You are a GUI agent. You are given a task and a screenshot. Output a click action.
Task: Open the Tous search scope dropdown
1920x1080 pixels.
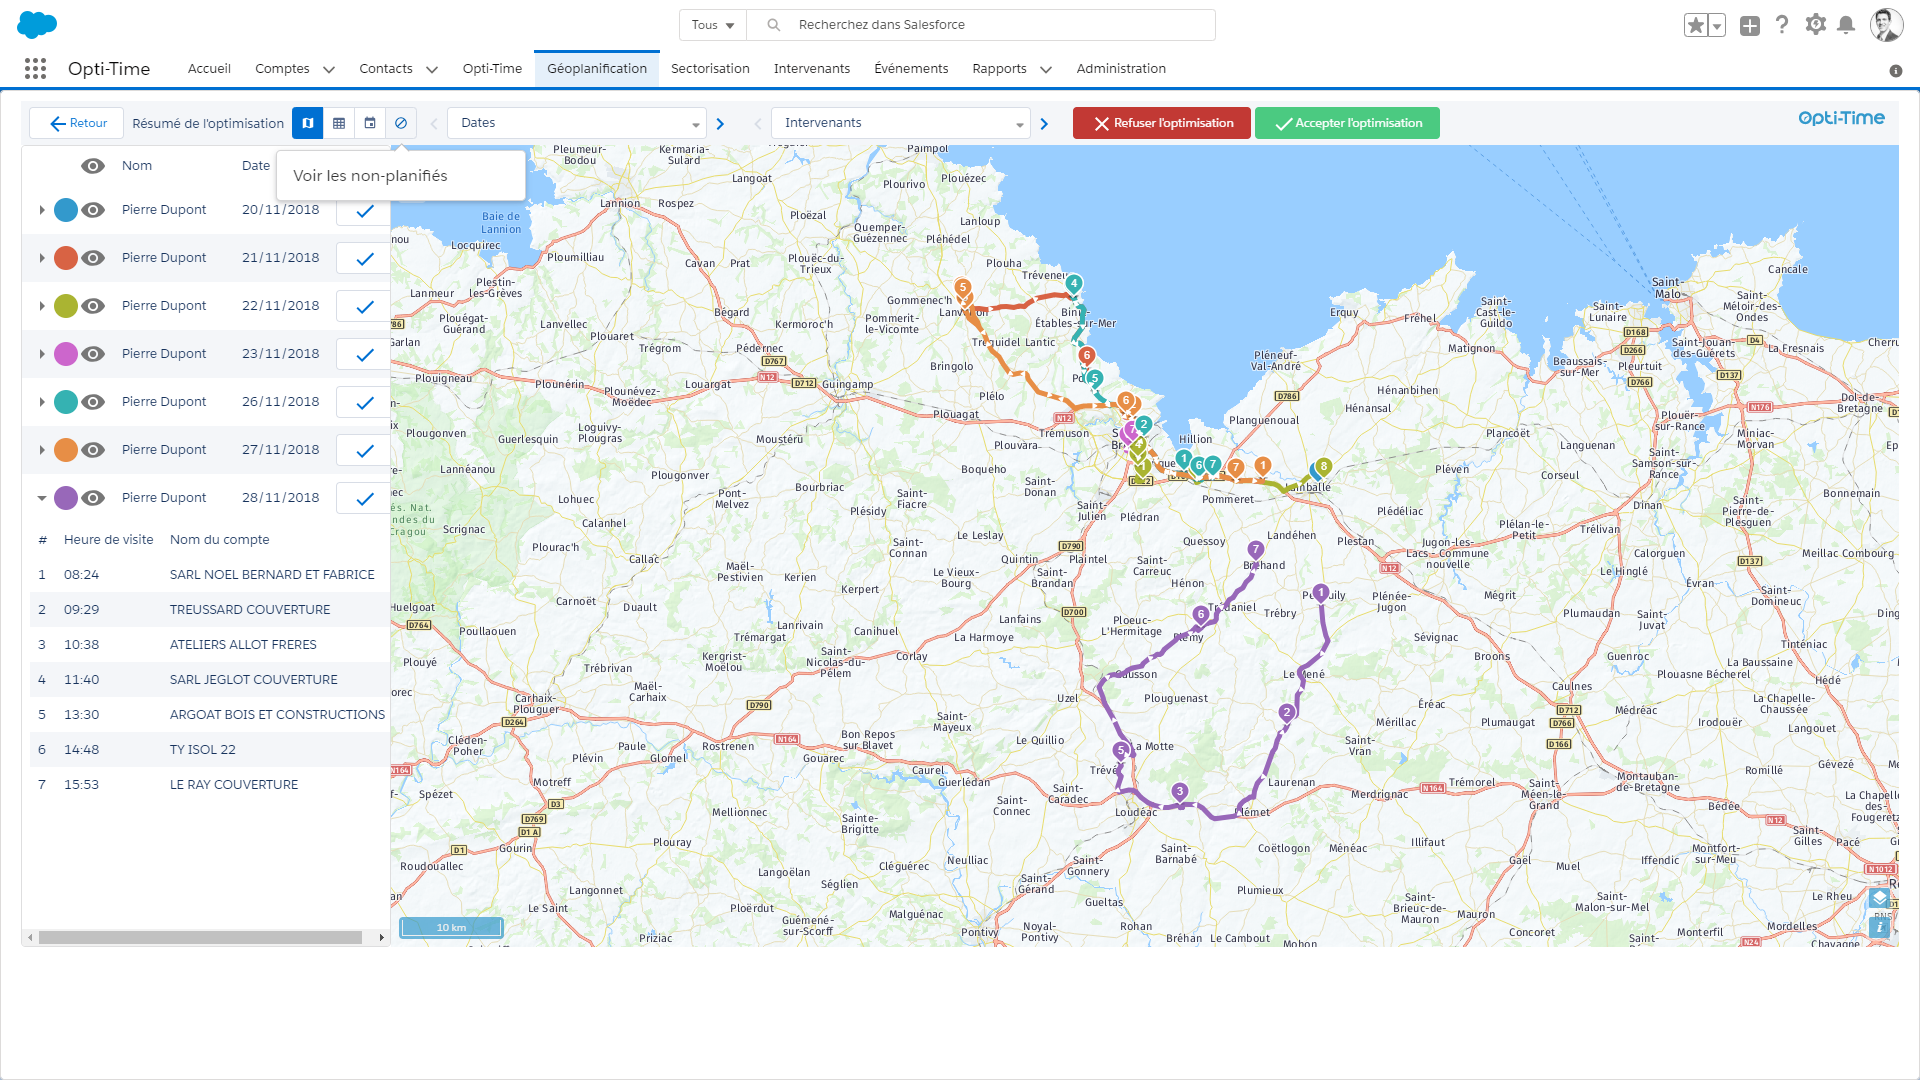tap(713, 25)
